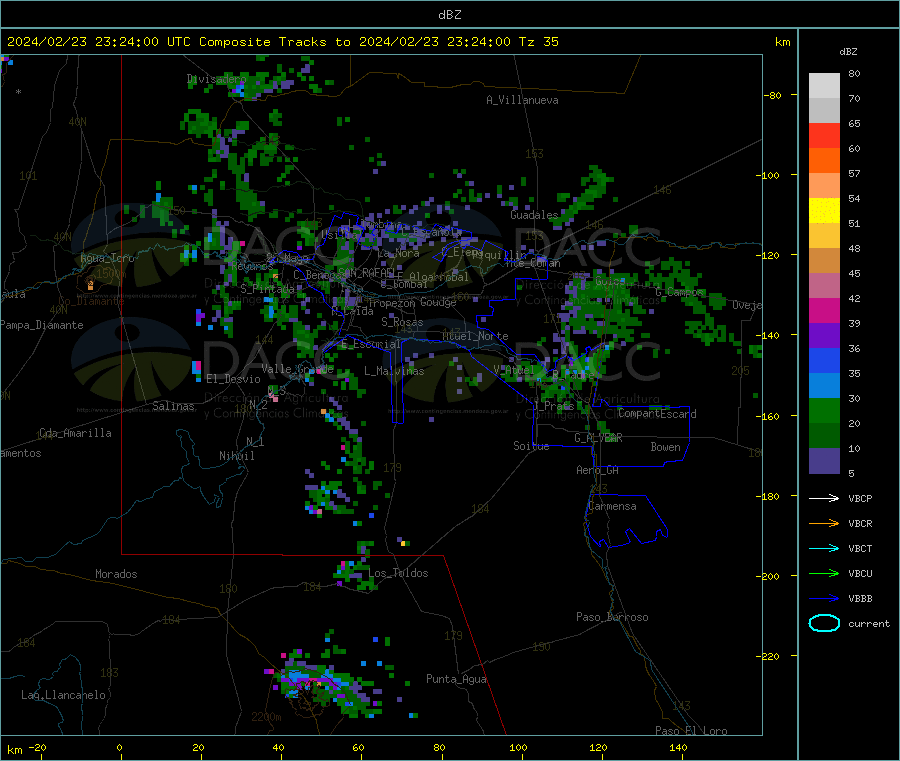
Task: Select the 20 dBZ green color swatch
Action: click(x=824, y=410)
